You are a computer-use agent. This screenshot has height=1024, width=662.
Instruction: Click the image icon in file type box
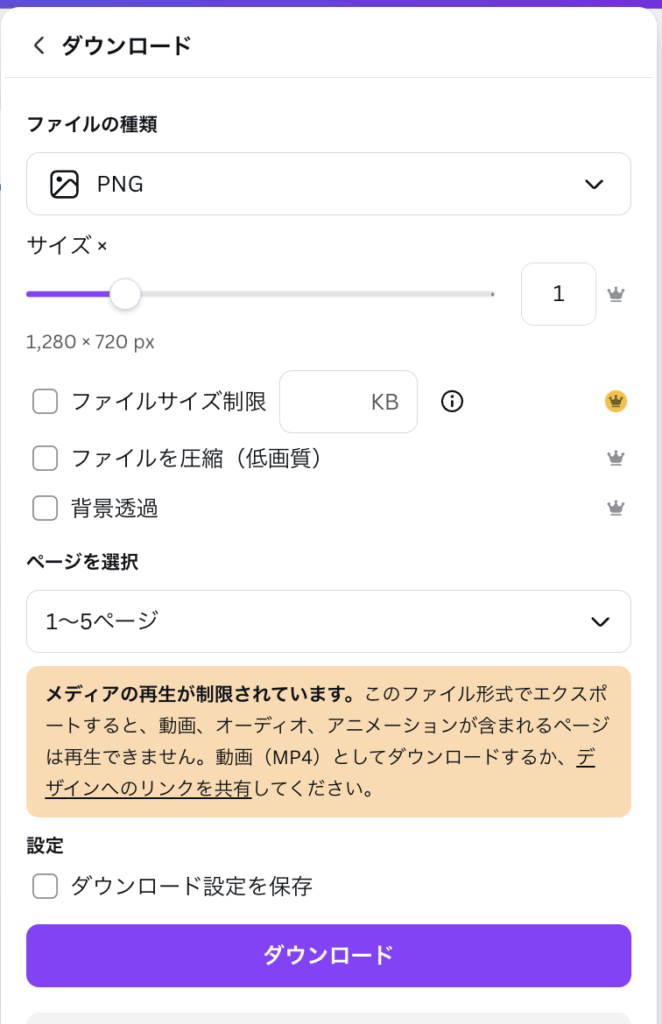pyautogui.click(x=64, y=184)
